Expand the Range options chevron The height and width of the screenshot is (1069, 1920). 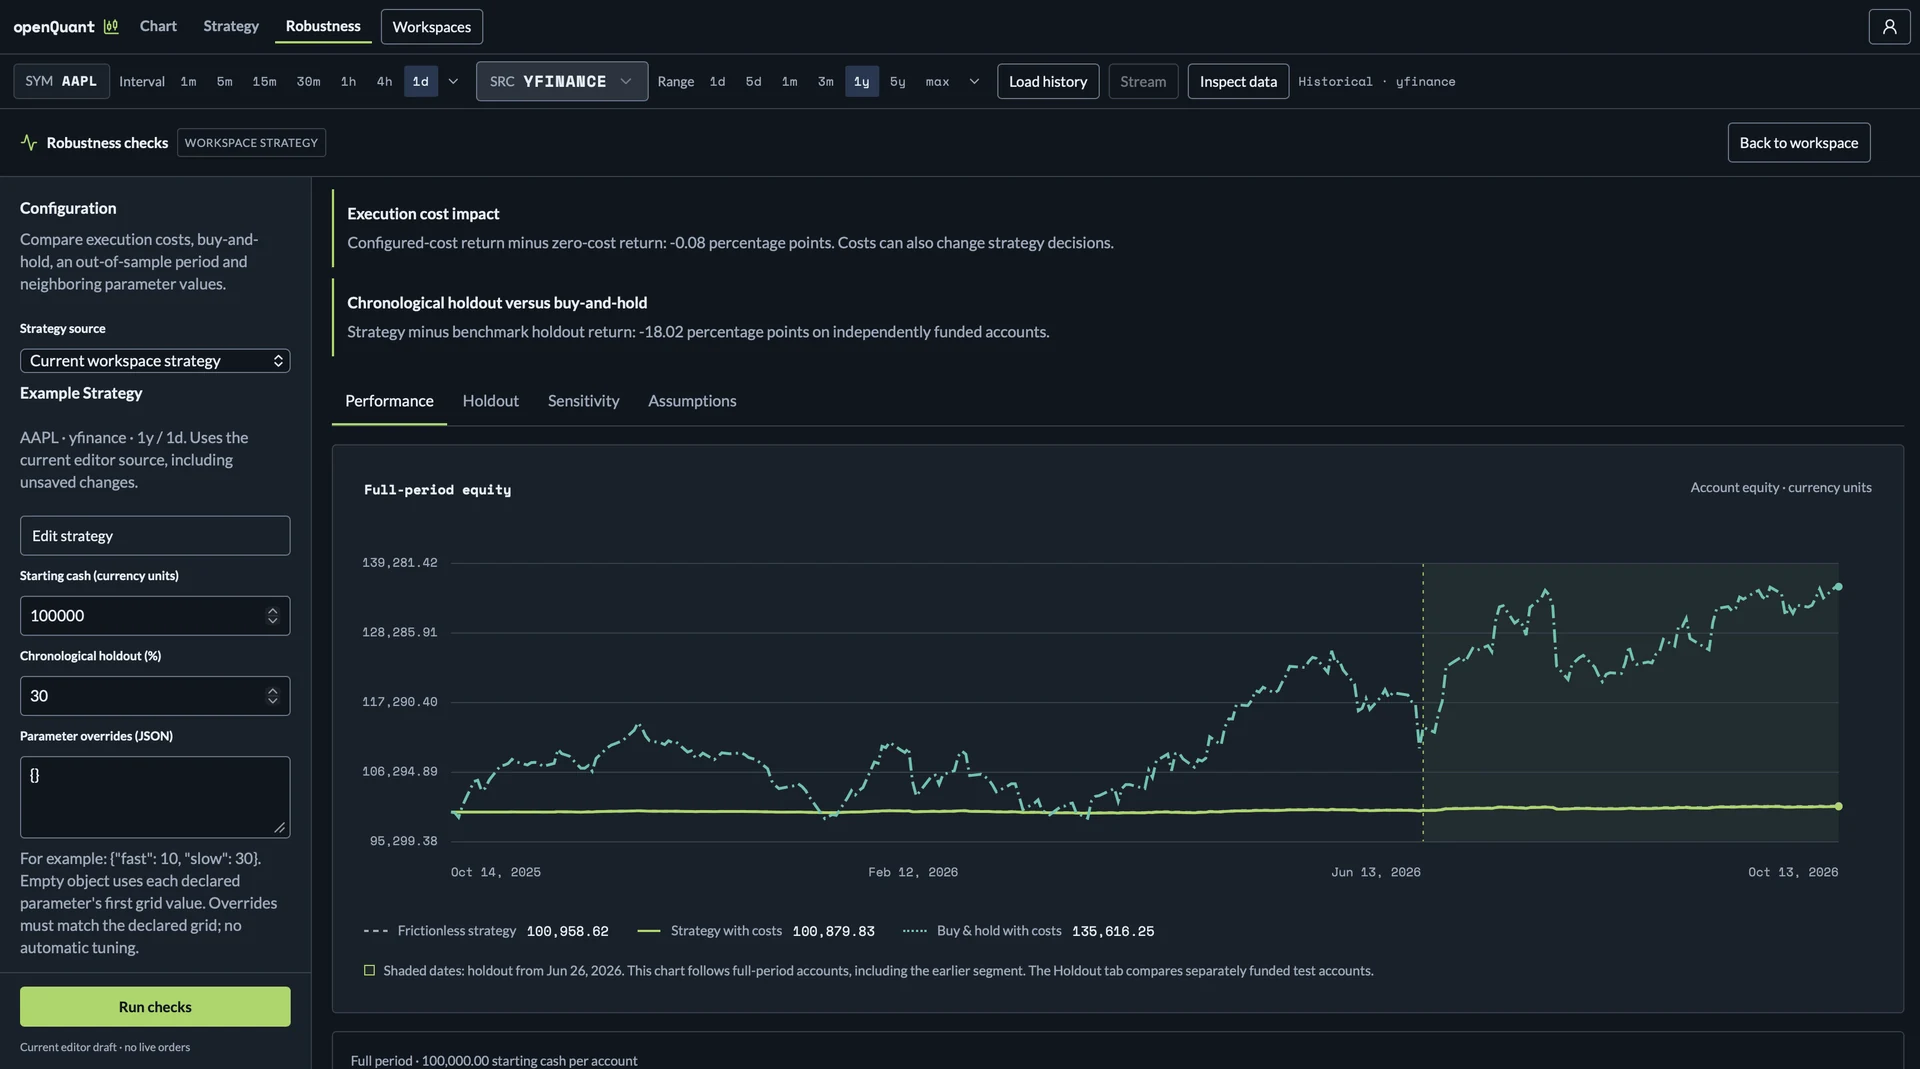tap(974, 82)
